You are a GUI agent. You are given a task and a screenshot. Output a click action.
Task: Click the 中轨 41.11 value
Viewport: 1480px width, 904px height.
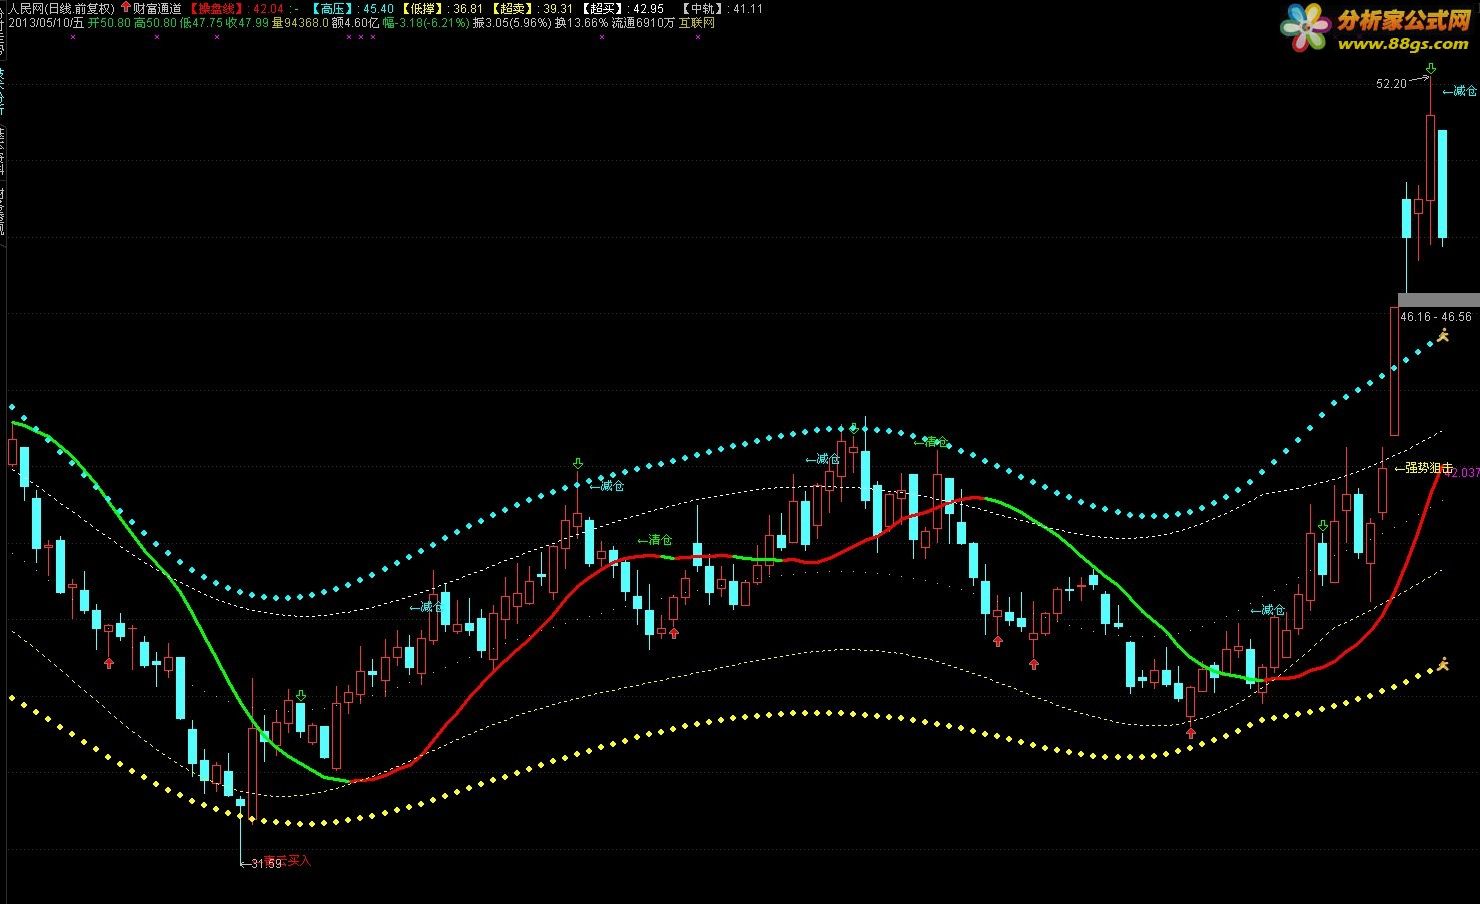(x=746, y=8)
